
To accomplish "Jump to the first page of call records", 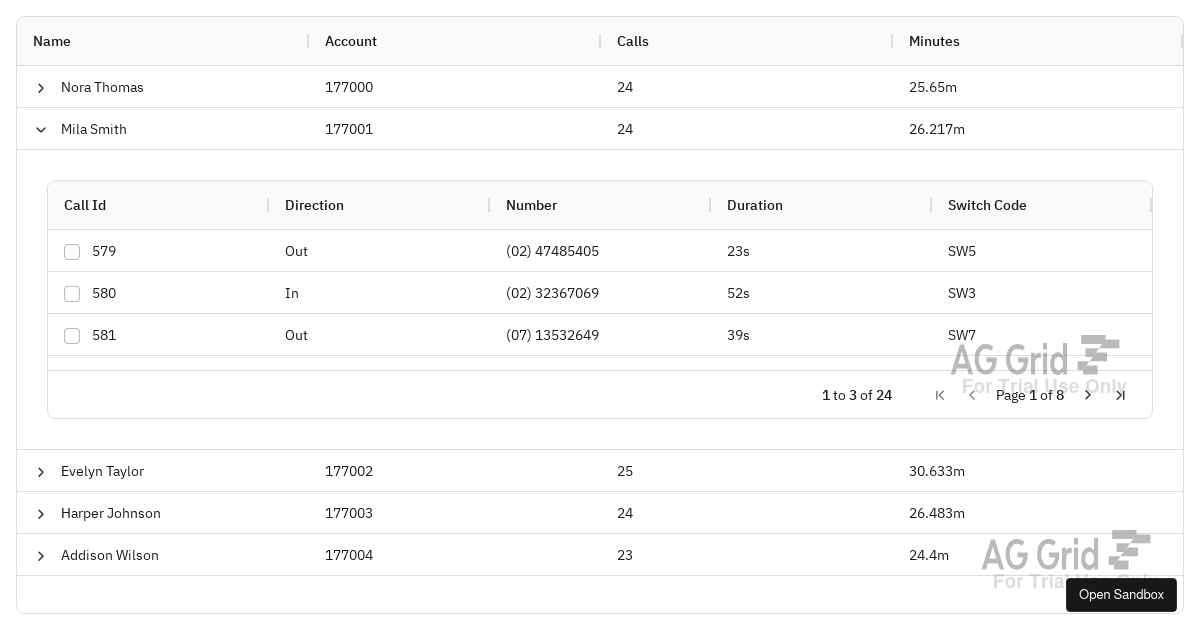I will (x=940, y=395).
